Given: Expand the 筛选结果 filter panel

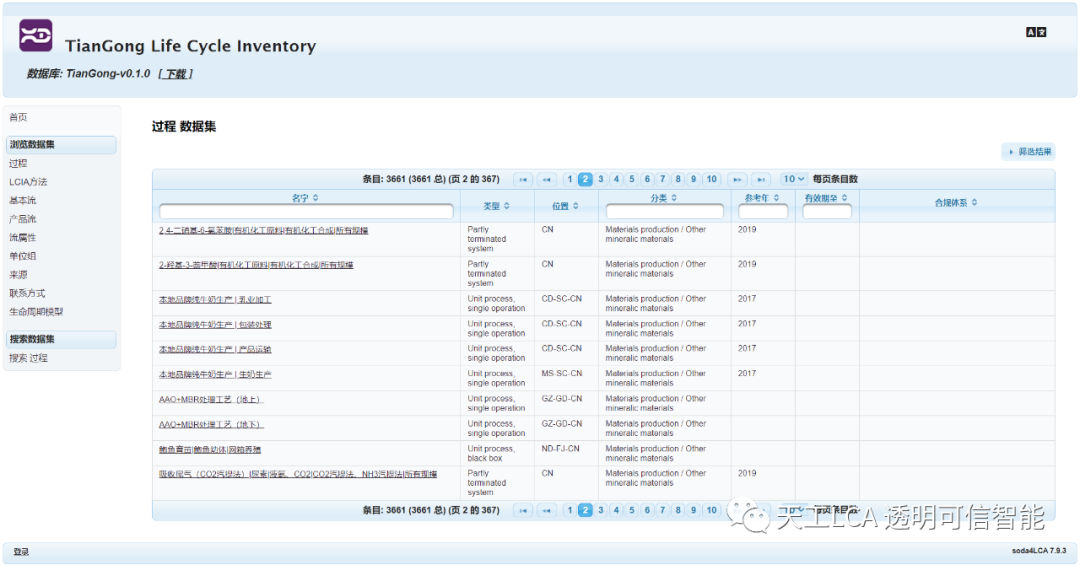Looking at the screenshot, I should 1028,152.
